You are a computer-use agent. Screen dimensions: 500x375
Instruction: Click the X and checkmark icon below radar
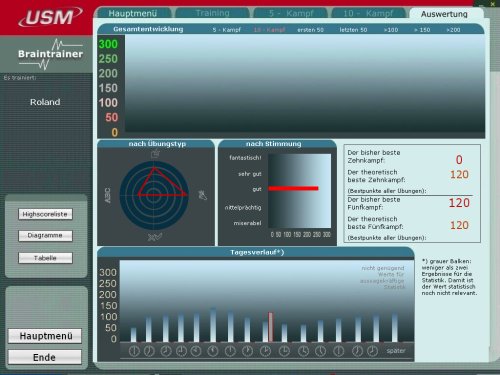click(155, 237)
